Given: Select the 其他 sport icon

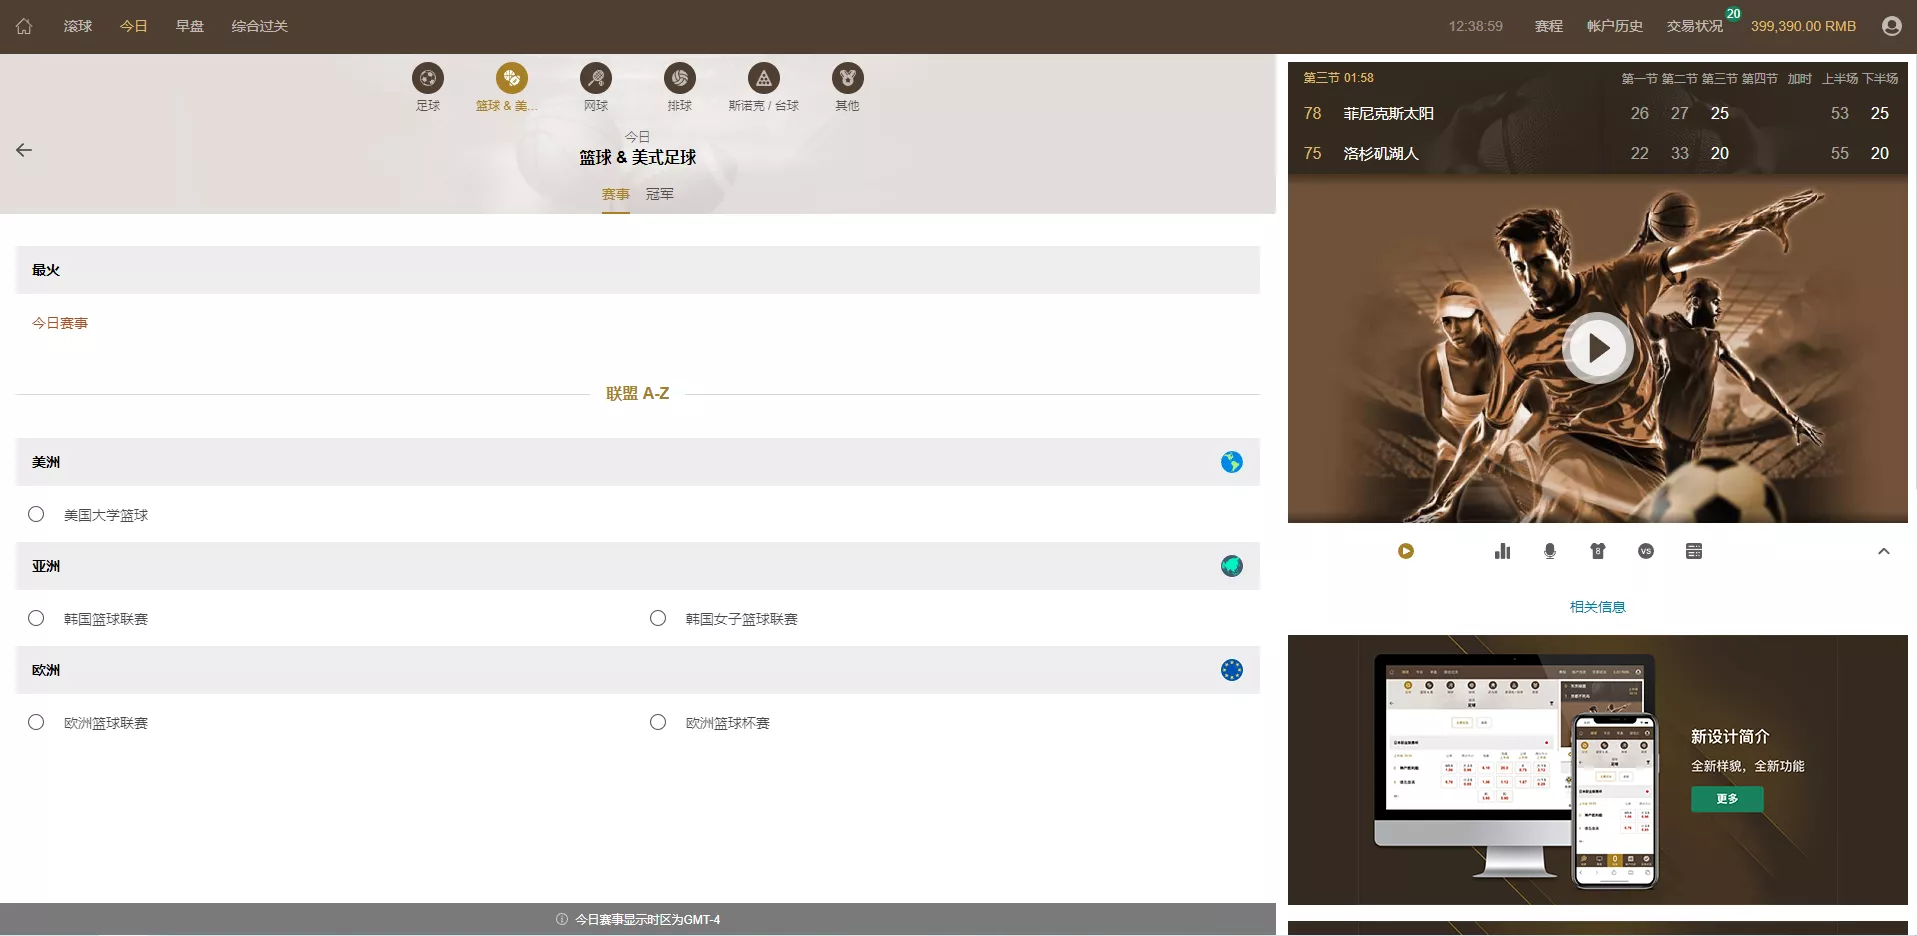Looking at the screenshot, I should pyautogui.click(x=847, y=86).
